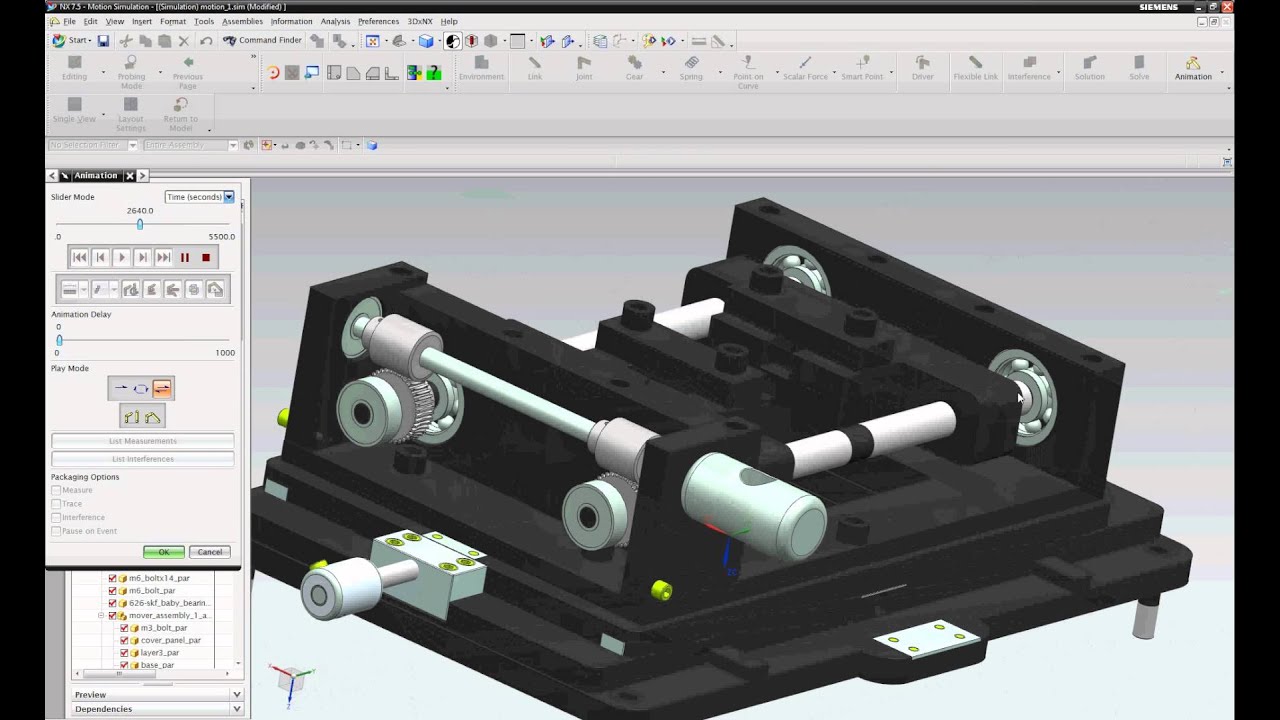The width and height of the screenshot is (1280, 720).
Task: Click the Animation Delay slider handle
Action: (x=59, y=340)
